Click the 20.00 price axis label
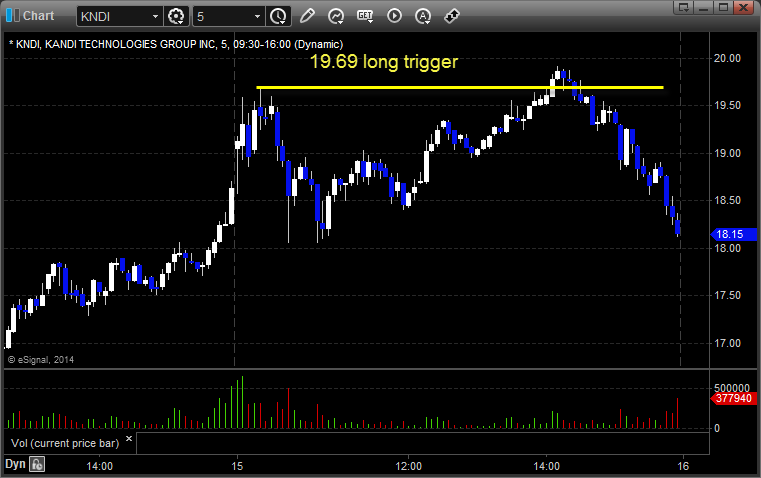The height and width of the screenshot is (478, 761). coord(727,58)
